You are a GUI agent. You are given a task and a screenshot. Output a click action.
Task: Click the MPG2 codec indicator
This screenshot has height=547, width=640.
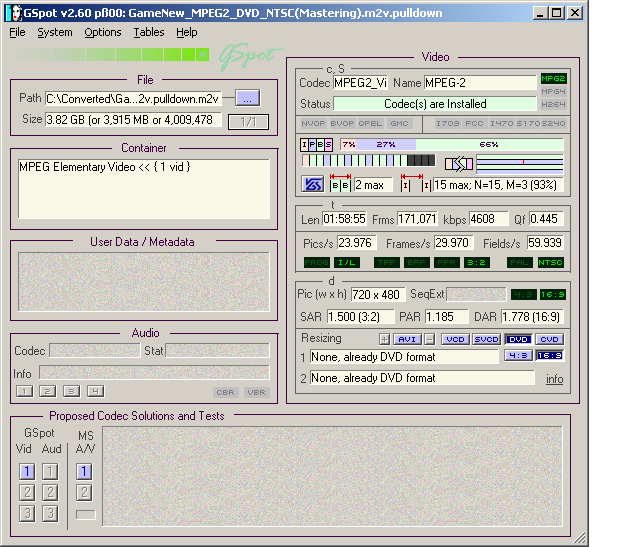[553, 78]
